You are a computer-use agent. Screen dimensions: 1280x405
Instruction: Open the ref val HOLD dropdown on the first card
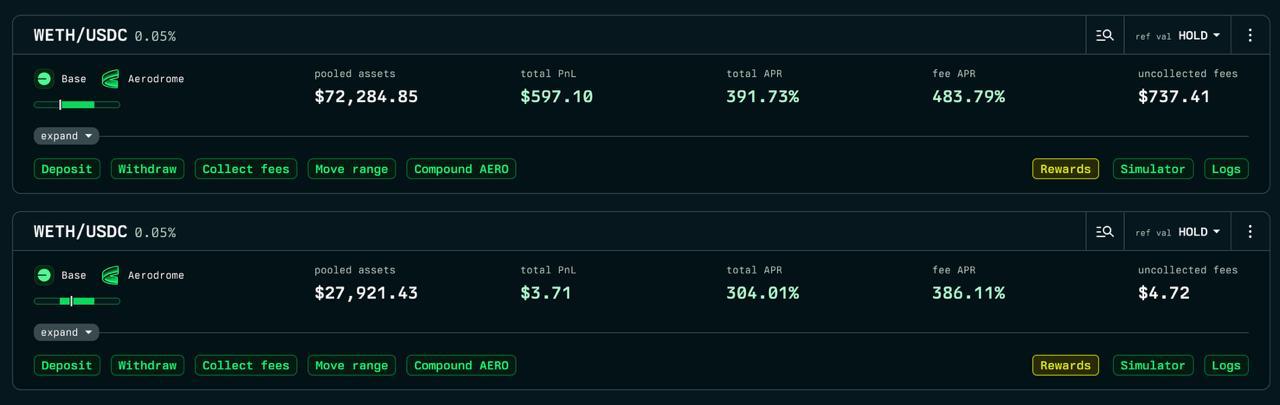point(1178,35)
